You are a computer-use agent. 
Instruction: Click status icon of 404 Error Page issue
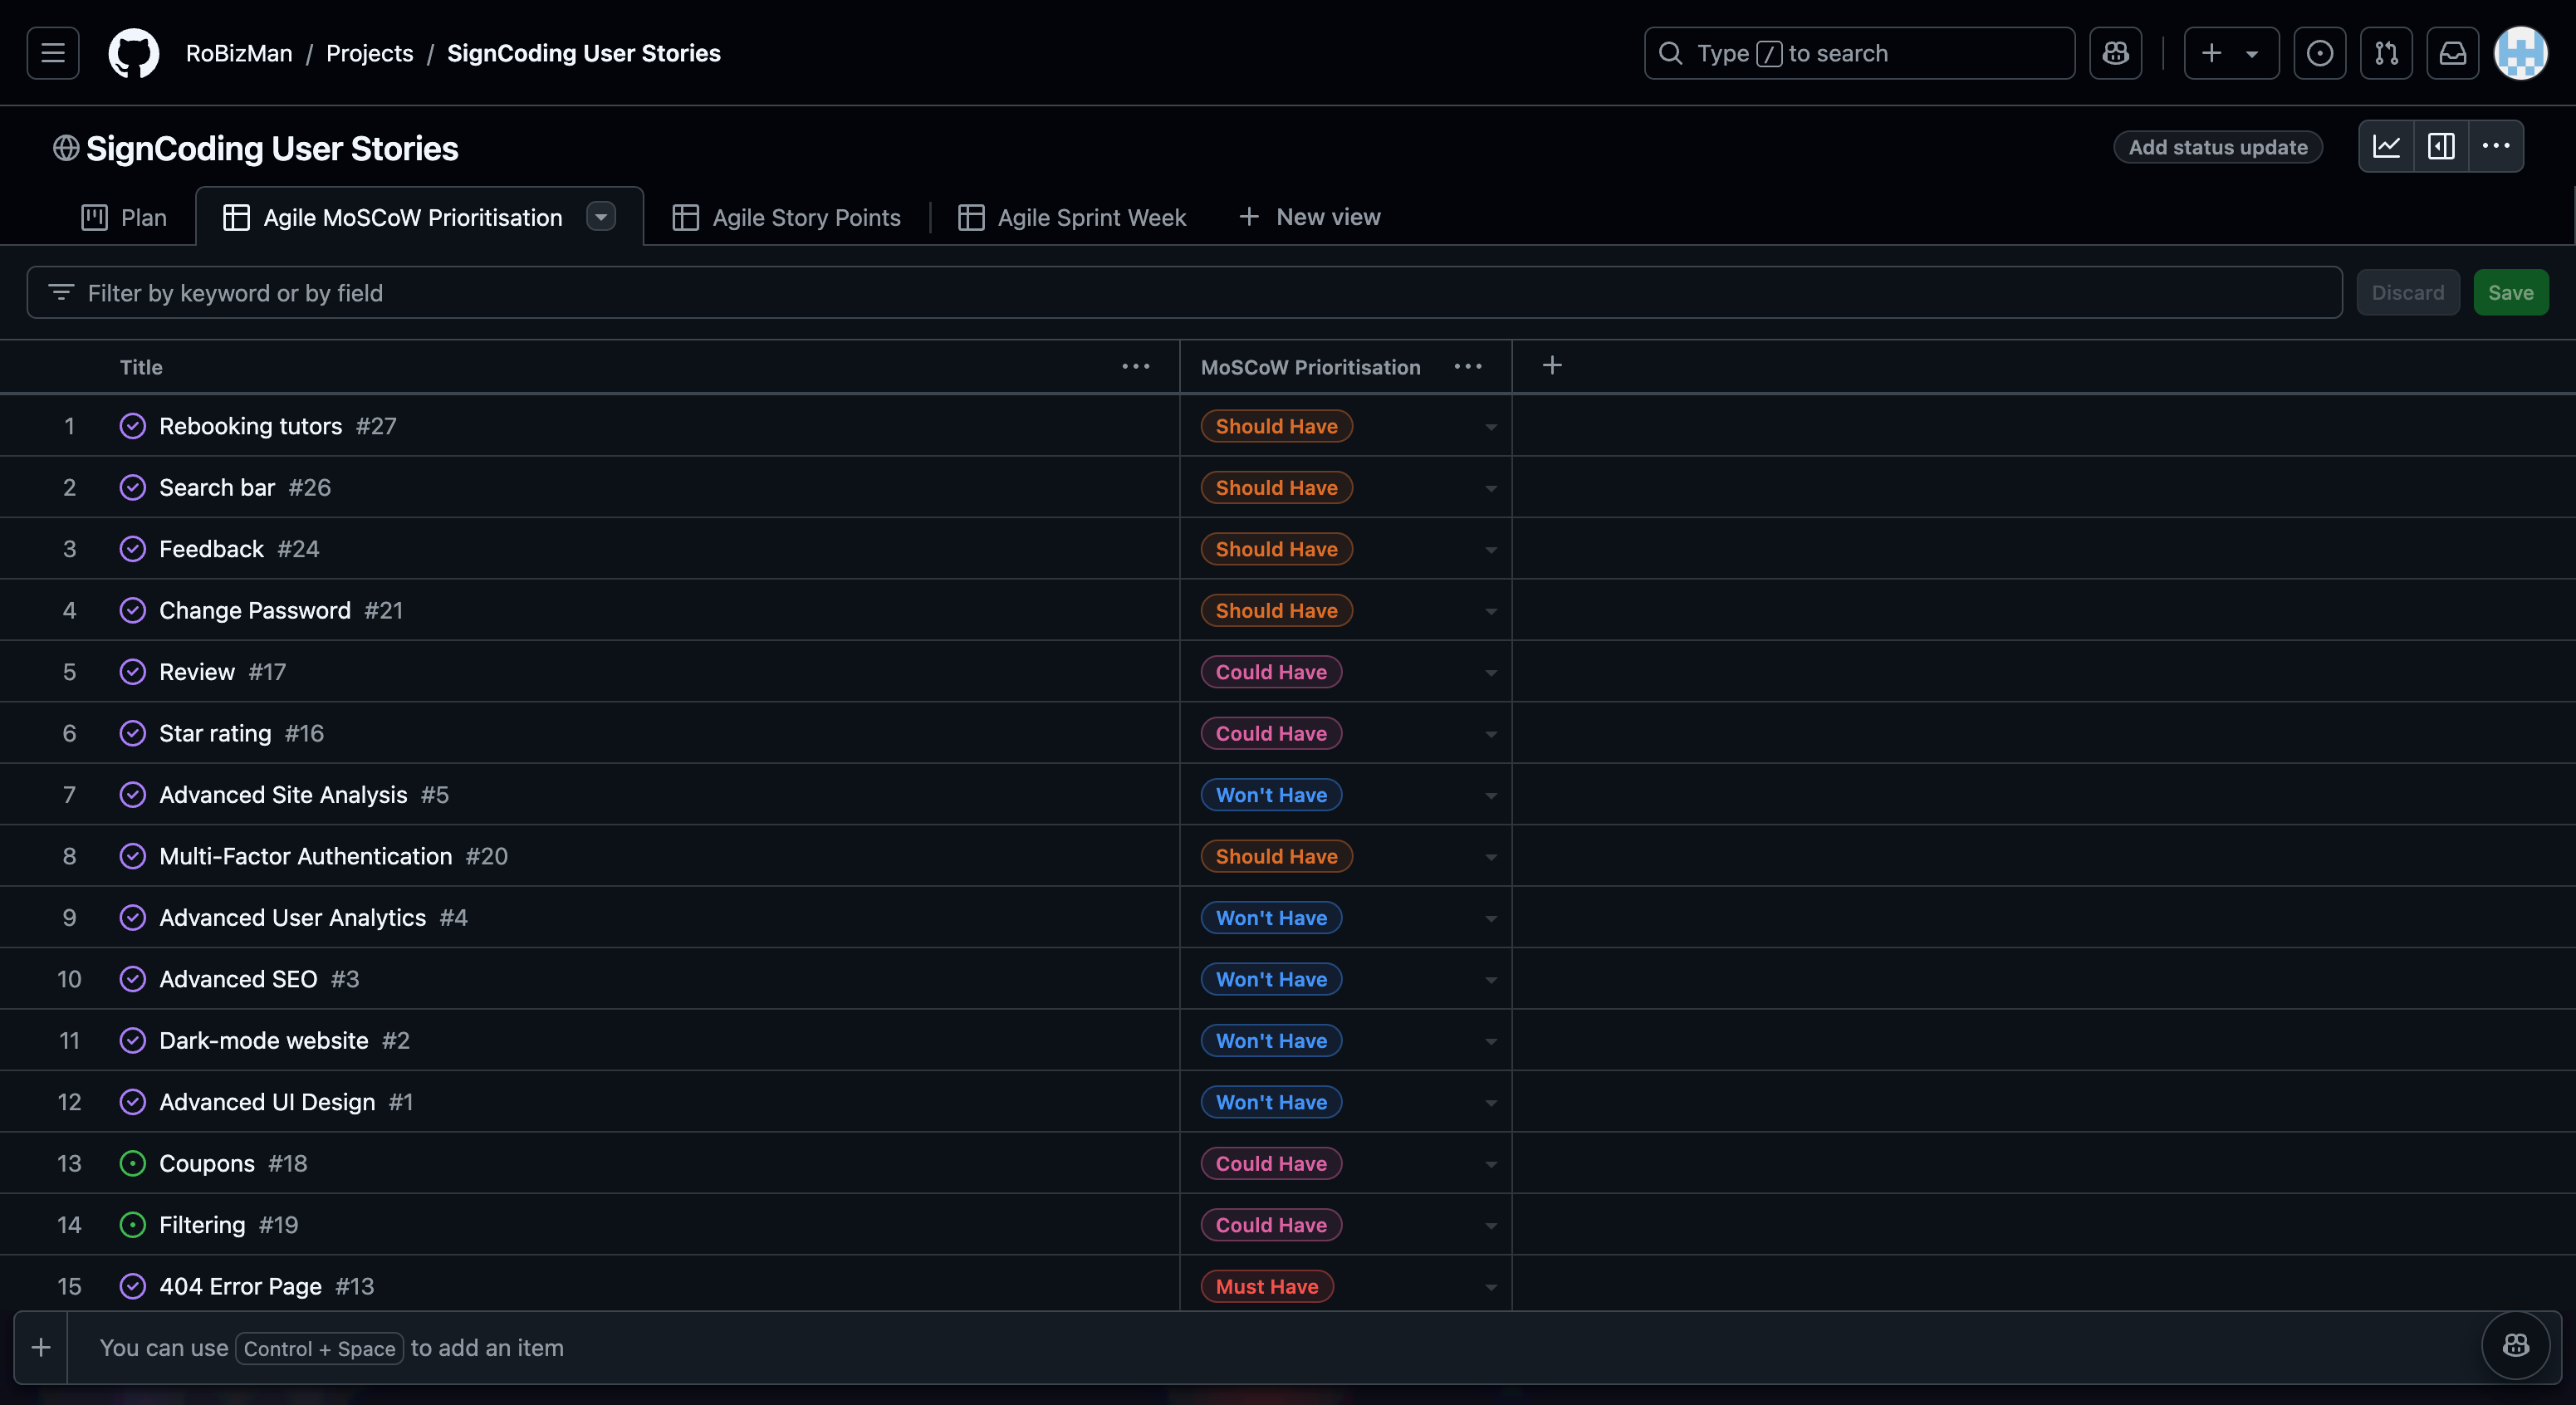133,1286
